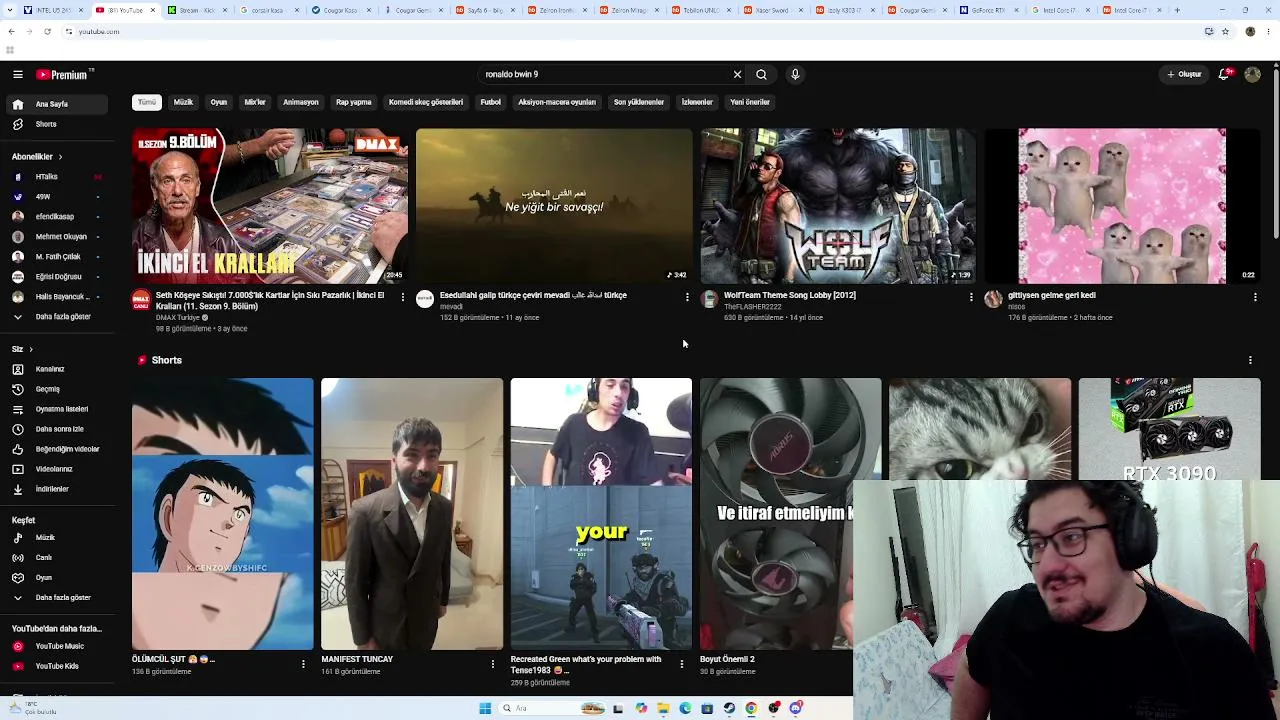
Task: Click the magnifier search button
Action: tap(762, 74)
